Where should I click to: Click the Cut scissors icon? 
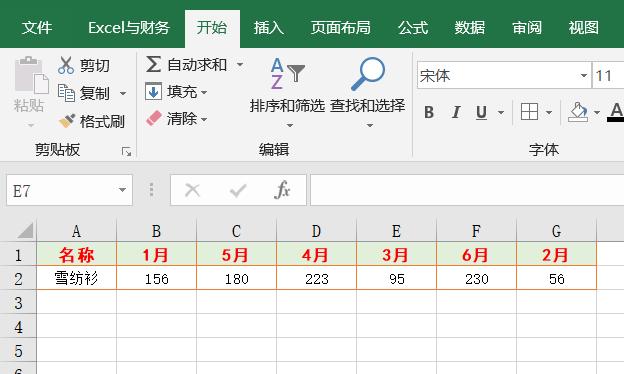(x=66, y=65)
